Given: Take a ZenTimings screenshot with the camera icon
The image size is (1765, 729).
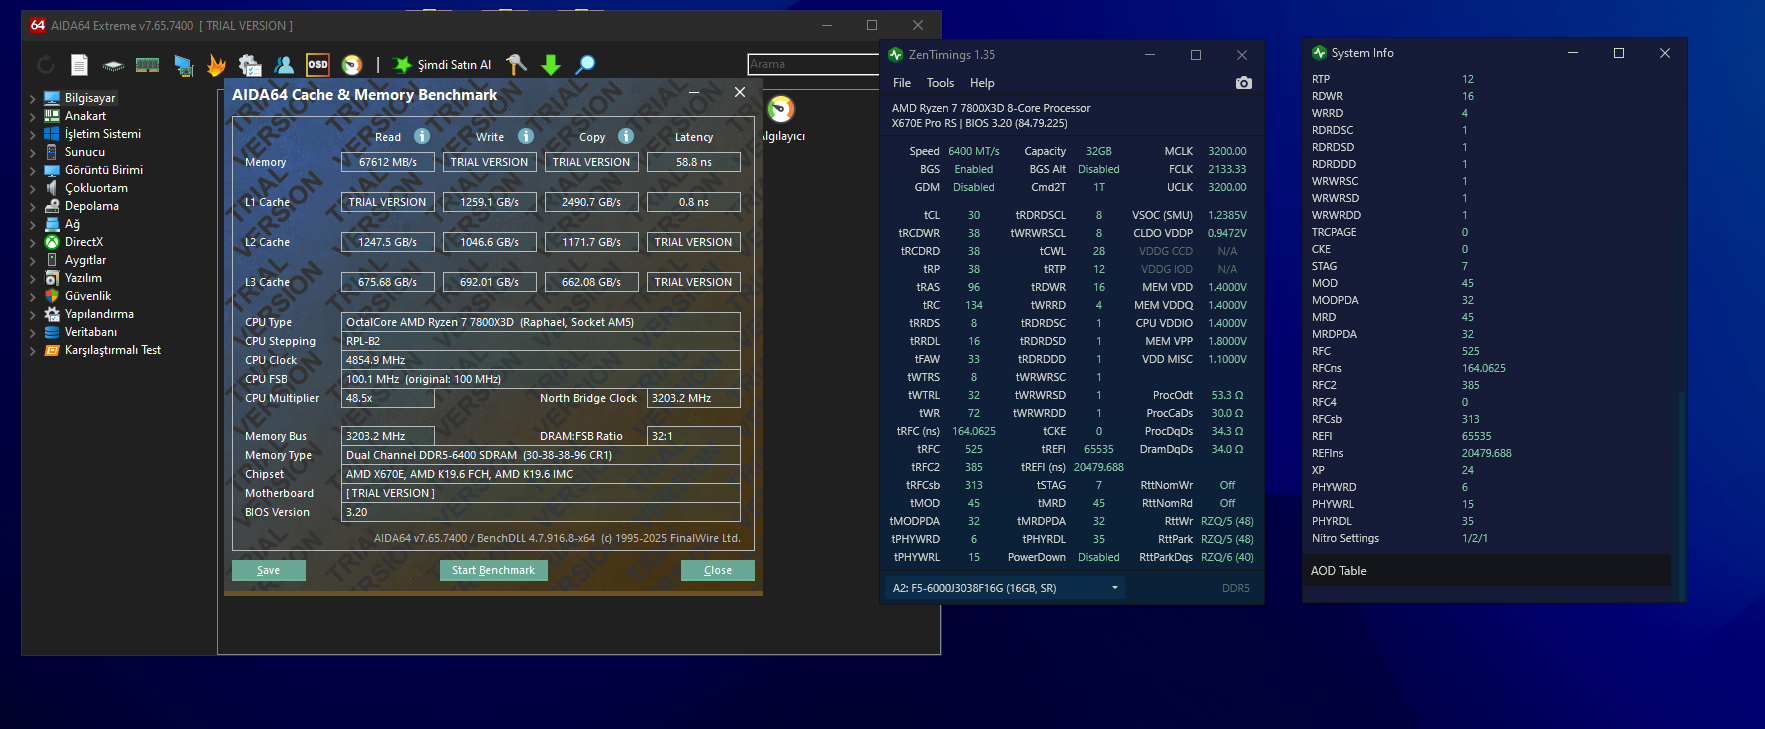Looking at the screenshot, I should 1243,83.
